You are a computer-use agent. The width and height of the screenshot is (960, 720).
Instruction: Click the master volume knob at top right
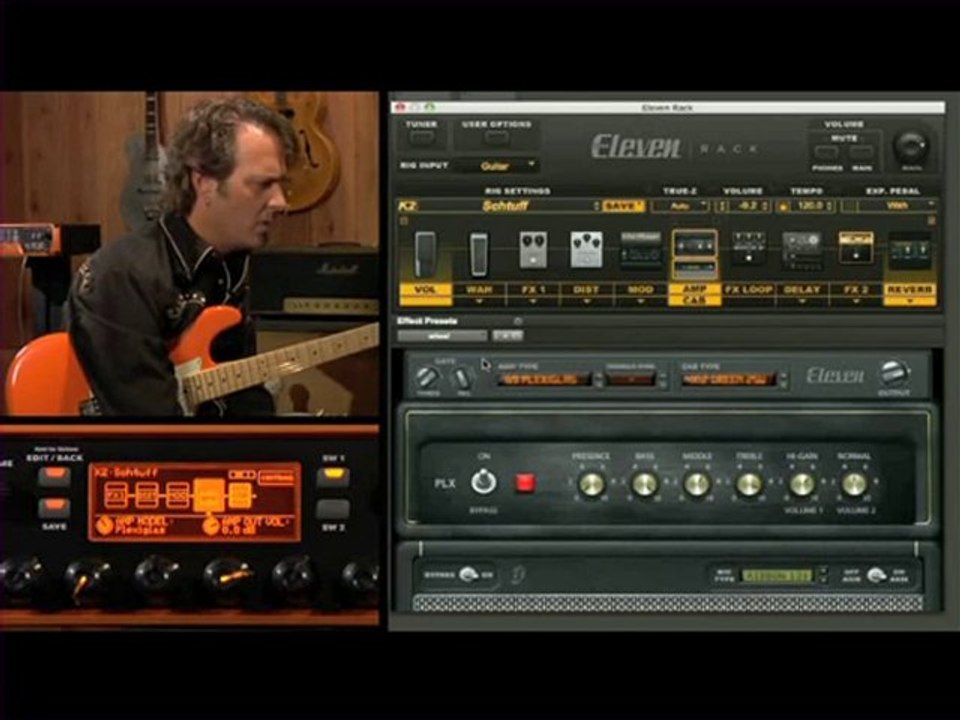pyautogui.click(x=912, y=147)
